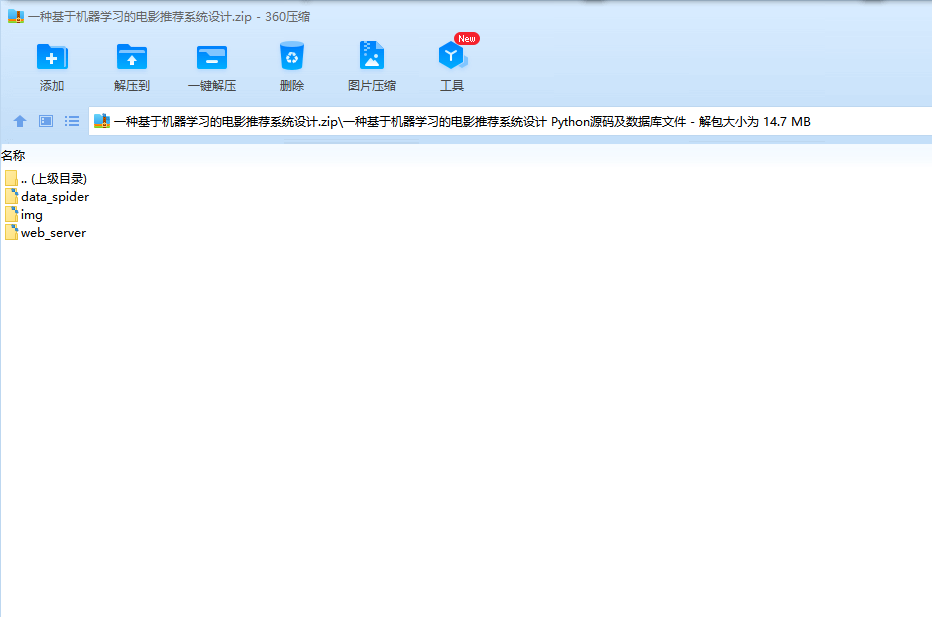Image resolution: width=932 pixels, height=617 pixels.
Task: Click the web_server folder icon
Action: tap(11, 232)
